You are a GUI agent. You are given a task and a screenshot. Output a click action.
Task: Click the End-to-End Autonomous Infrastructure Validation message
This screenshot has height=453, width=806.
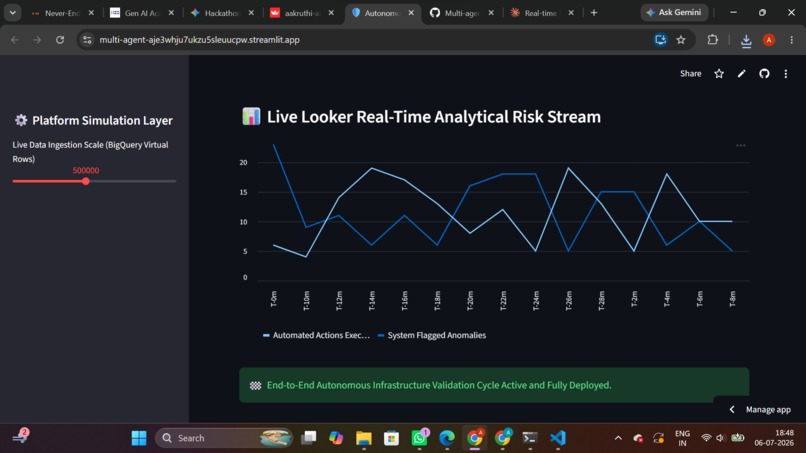(439, 385)
